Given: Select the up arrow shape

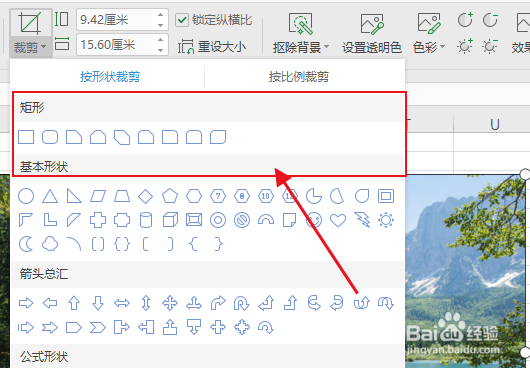Looking at the screenshot, I should [x=74, y=303].
